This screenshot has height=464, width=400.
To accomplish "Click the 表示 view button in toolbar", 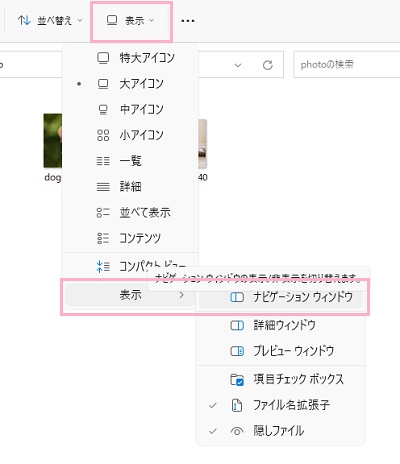I will point(131,21).
